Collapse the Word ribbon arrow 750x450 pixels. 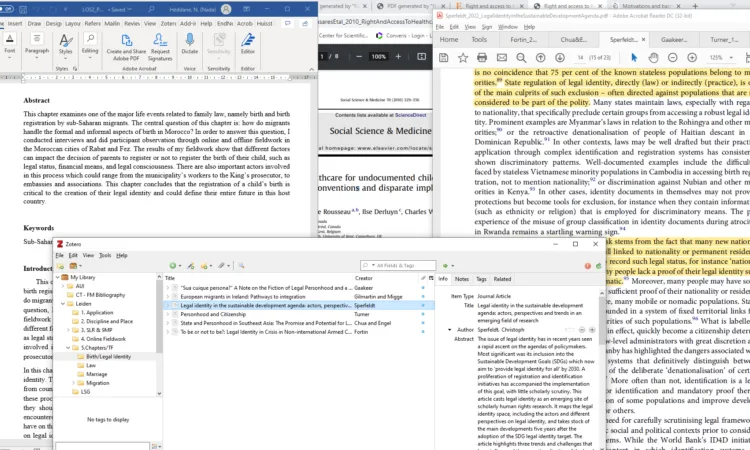pyautogui.click(x=311, y=69)
